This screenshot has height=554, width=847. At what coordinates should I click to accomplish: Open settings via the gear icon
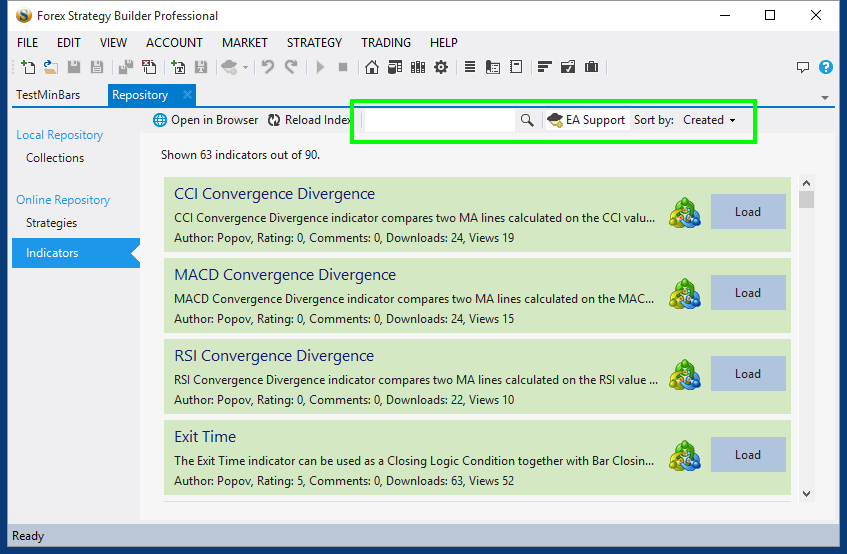(440, 68)
